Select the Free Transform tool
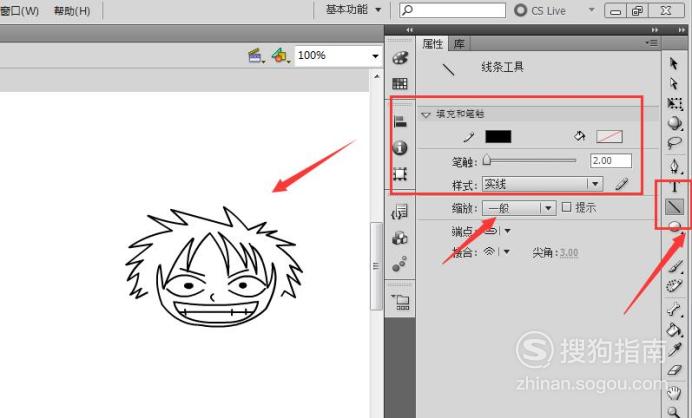This screenshot has height=418, width=692. (x=674, y=103)
